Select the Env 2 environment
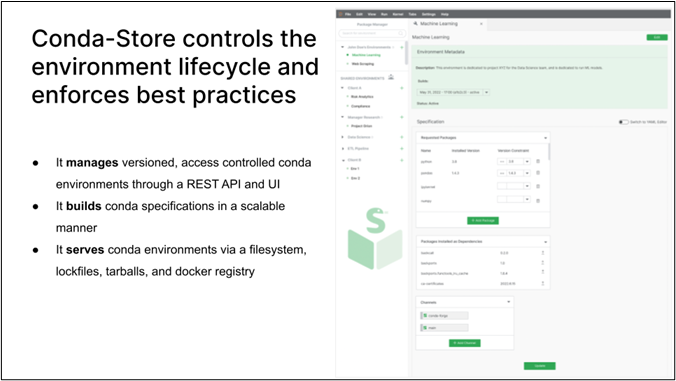 (355, 178)
